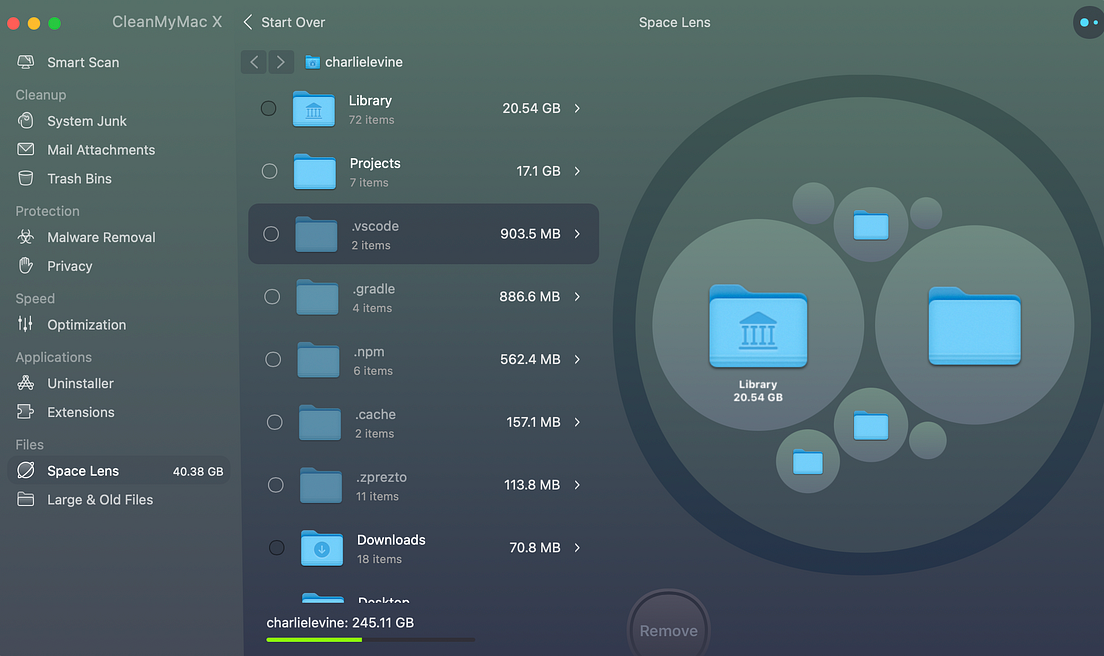Viewport: 1104px width, 656px height.
Task: Click the charlielevine home folder icon in breadcrumb
Action: point(313,62)
